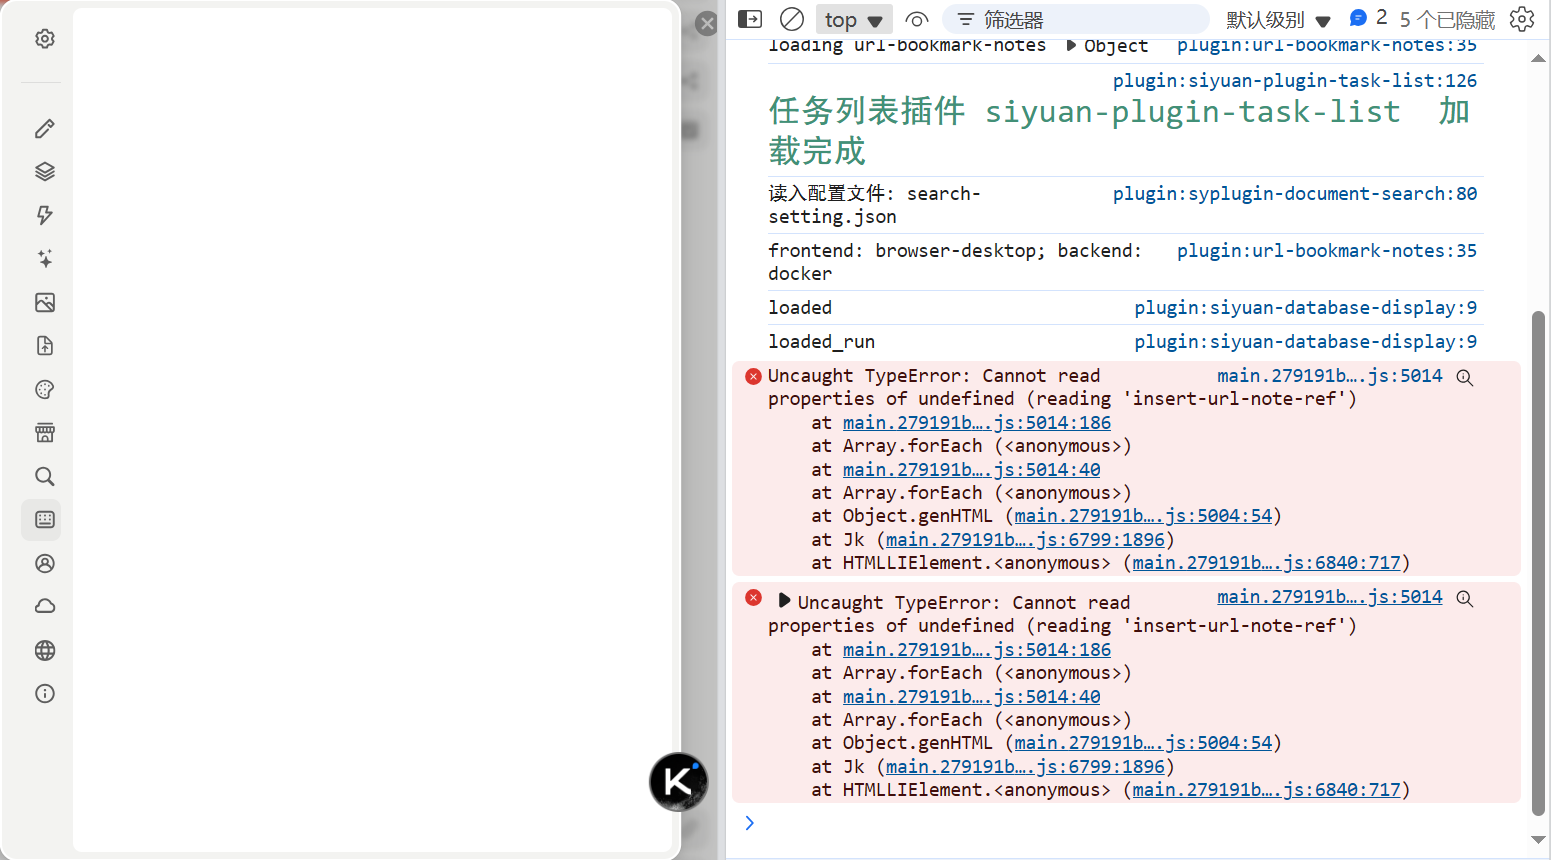The height and width of the screenshot is (860, 1551).
Task: Open first error's stack link js:6799:1896
Action: 1026,540
